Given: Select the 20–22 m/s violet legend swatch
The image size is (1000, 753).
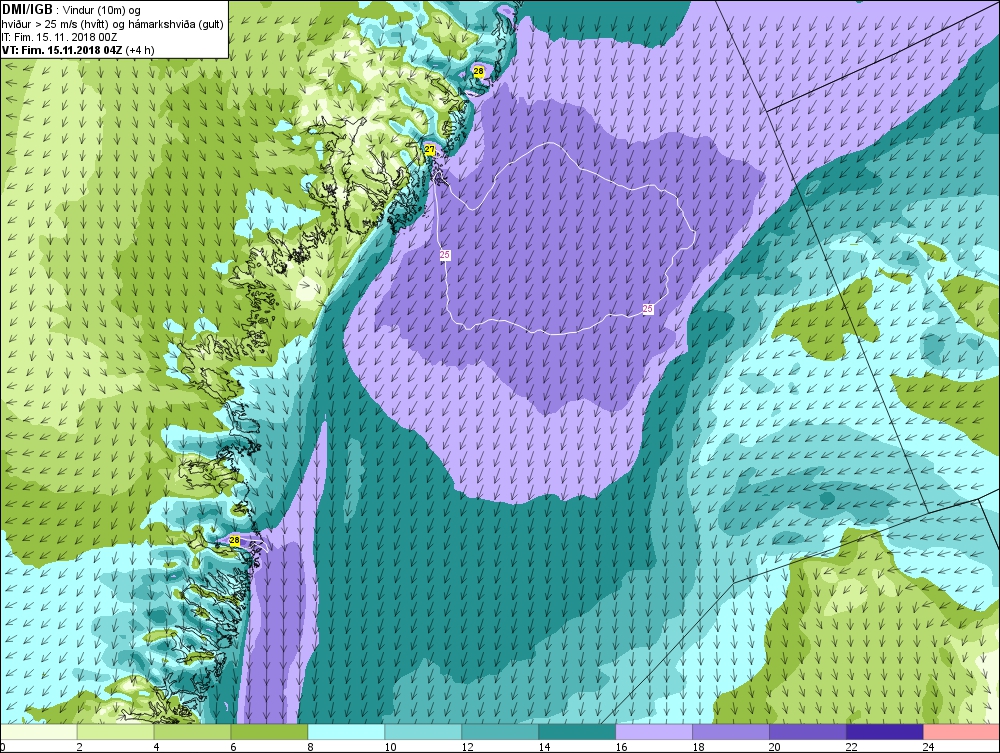Looking at the screenshot, I should click(807, 732).
